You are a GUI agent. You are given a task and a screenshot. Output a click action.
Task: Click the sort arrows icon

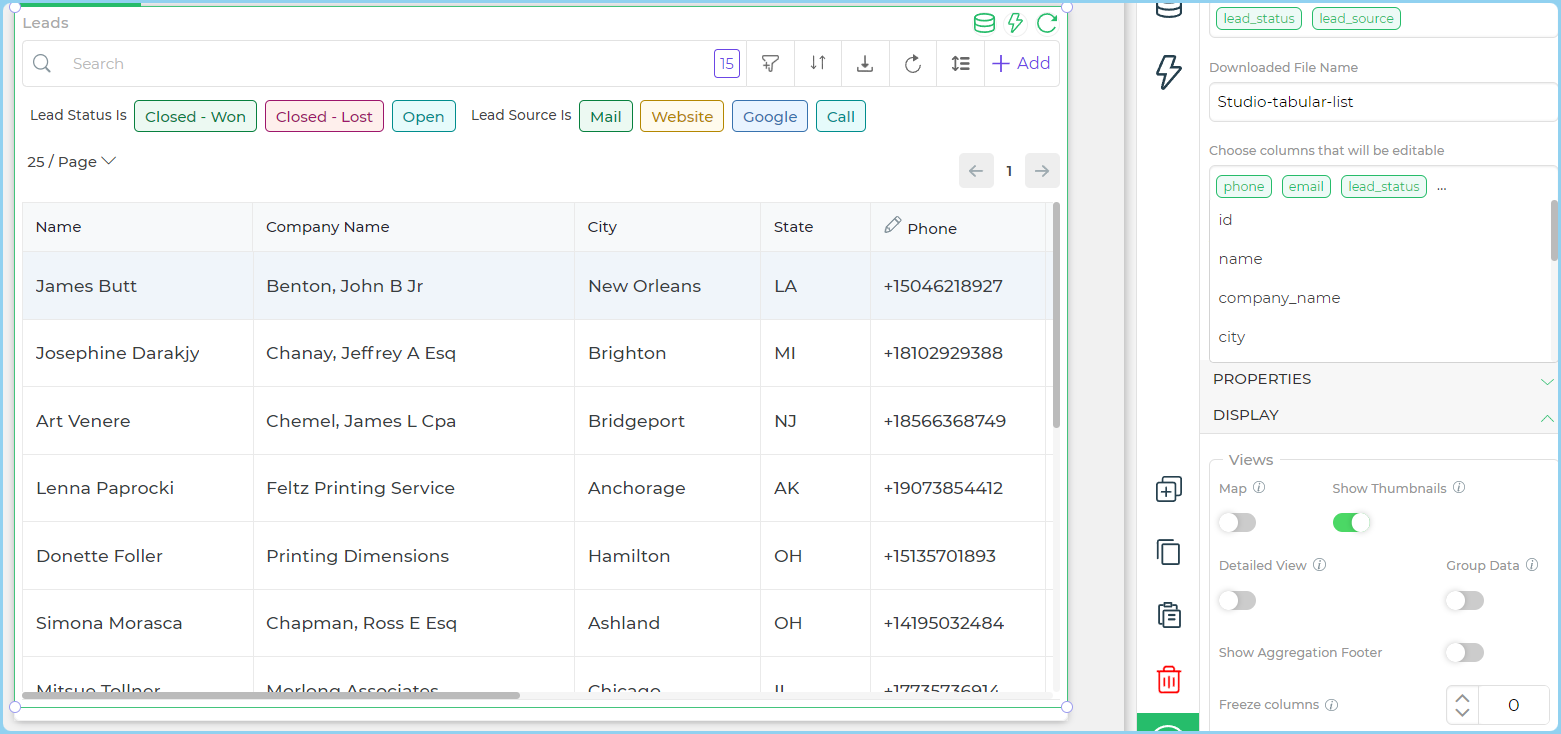(818, 64)
